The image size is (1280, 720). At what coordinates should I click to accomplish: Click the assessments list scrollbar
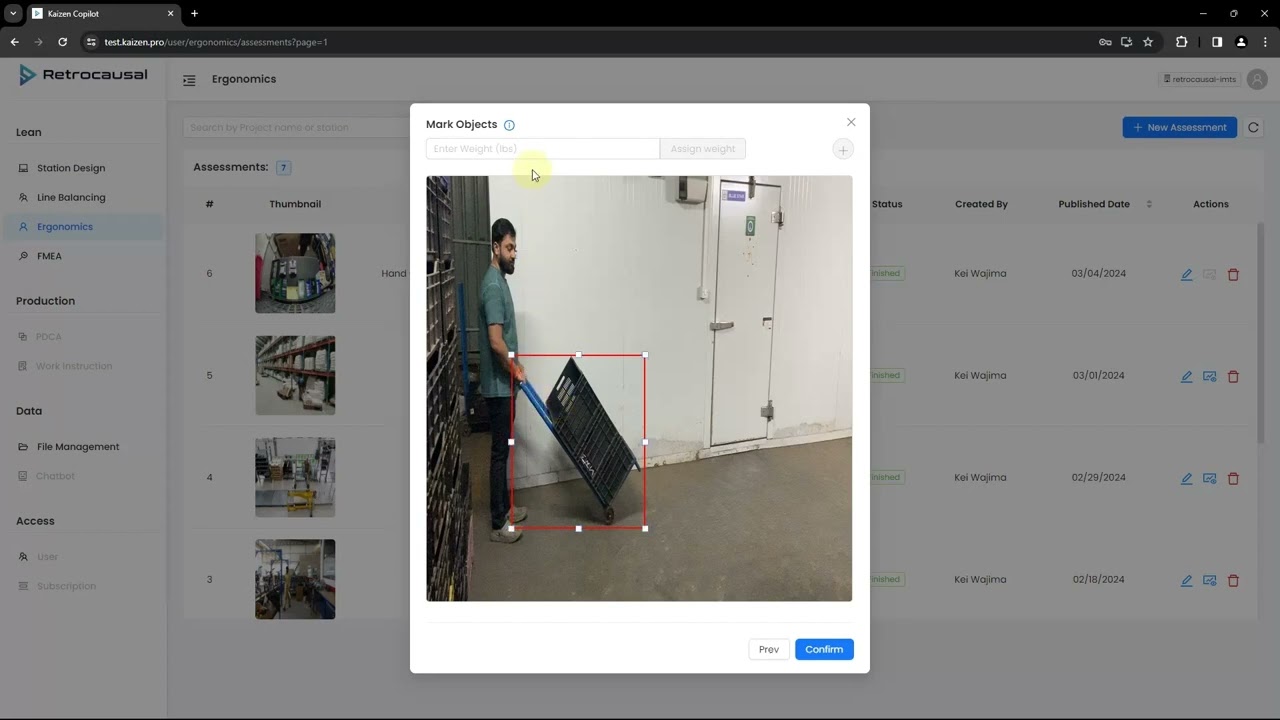[1261, 333]
